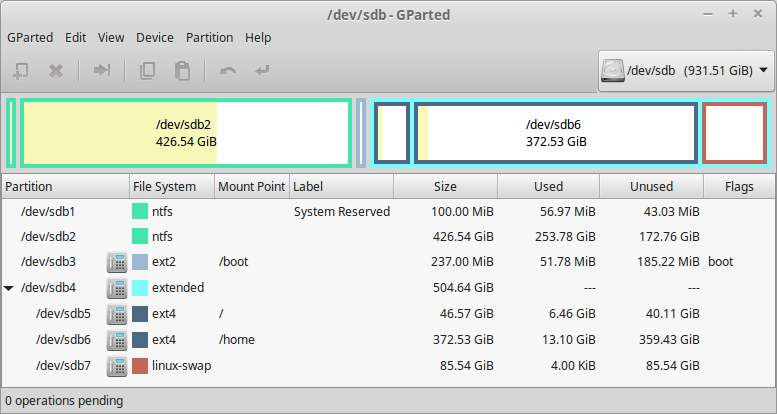Click the /home mount point cell

(x=236, y=340)
